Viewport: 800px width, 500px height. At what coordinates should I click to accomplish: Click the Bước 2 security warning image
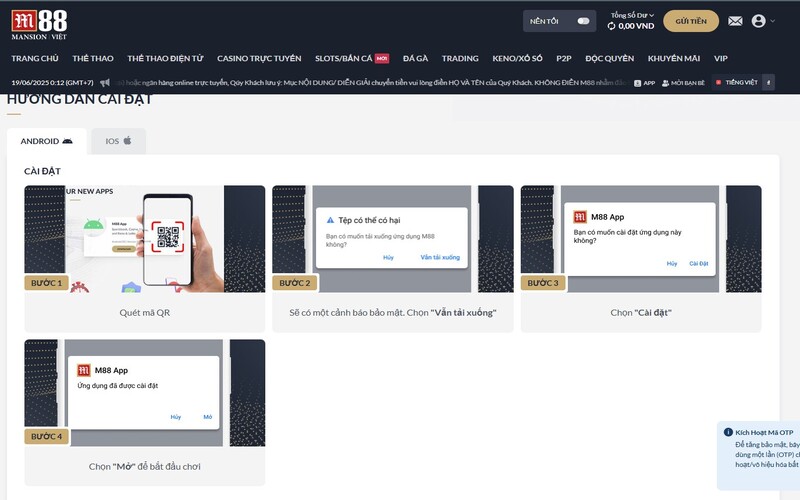pyautogui.click(x=393, y=239)
